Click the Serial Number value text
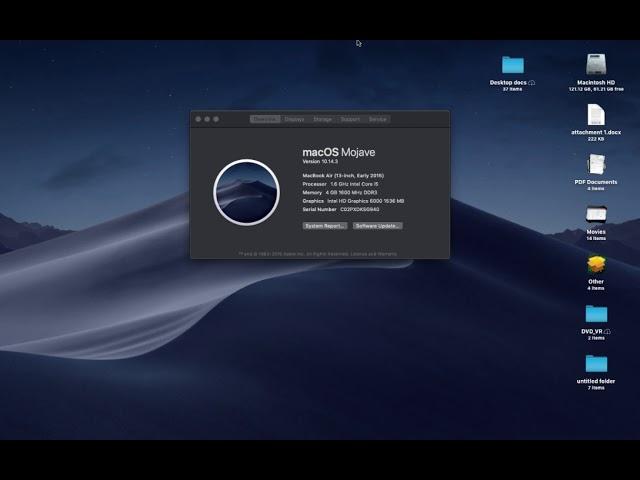 [360, 209]
